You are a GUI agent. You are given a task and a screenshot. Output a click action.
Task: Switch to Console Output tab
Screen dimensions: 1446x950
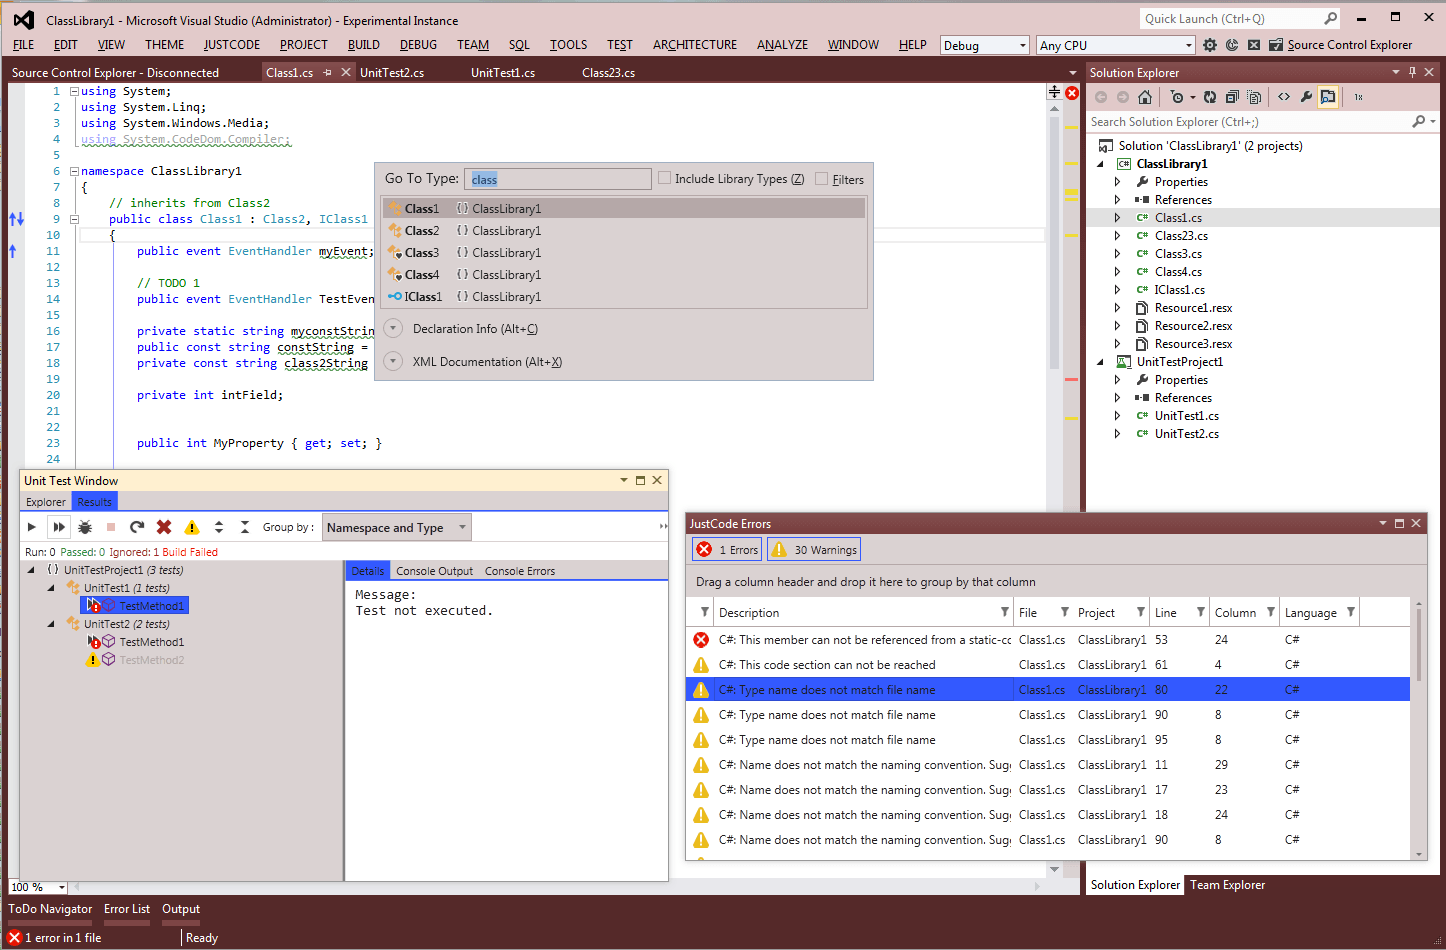(434, 571)
